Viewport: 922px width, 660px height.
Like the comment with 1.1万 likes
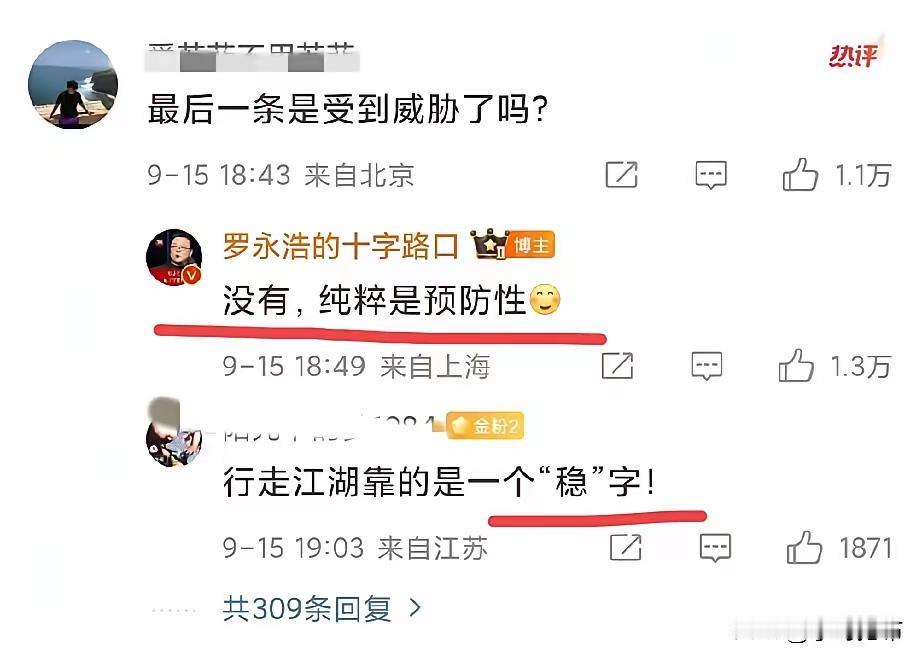click(800, 174)
